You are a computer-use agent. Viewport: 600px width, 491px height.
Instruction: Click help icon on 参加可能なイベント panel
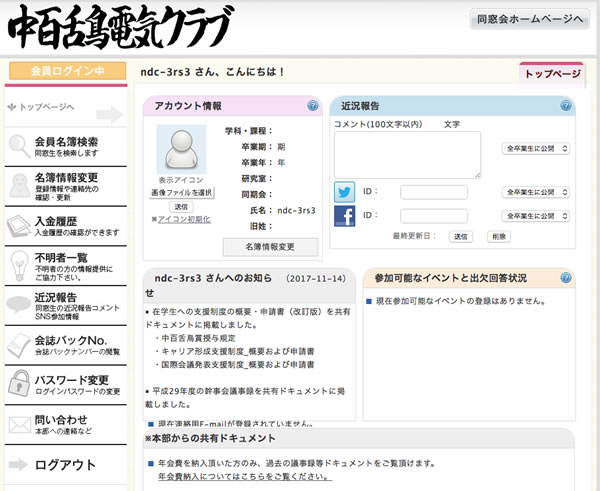pos(566,277)
